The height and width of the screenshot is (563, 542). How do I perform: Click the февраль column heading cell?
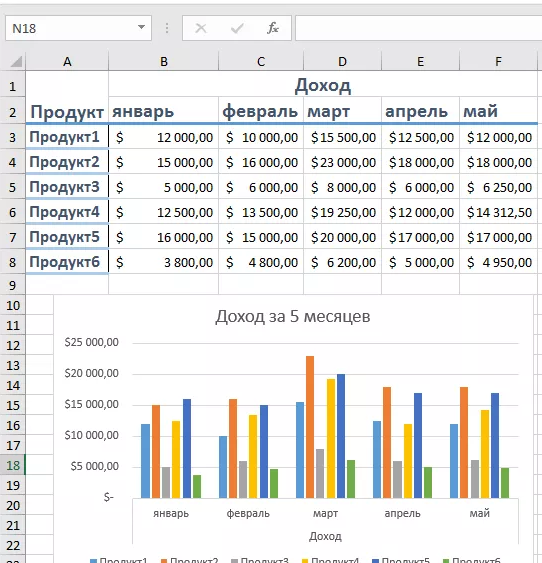pos(261,111)
